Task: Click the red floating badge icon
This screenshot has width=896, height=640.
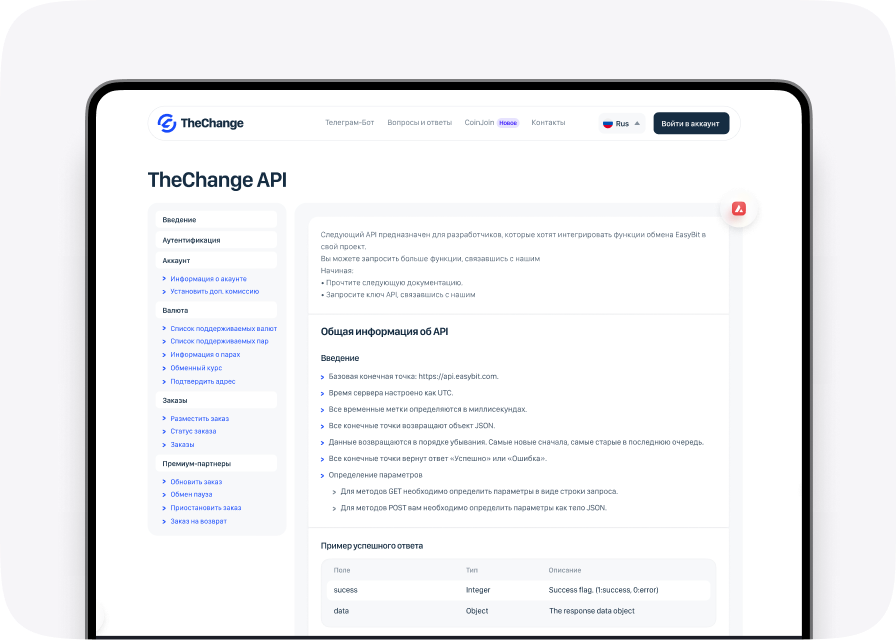Action: [739, 209]
